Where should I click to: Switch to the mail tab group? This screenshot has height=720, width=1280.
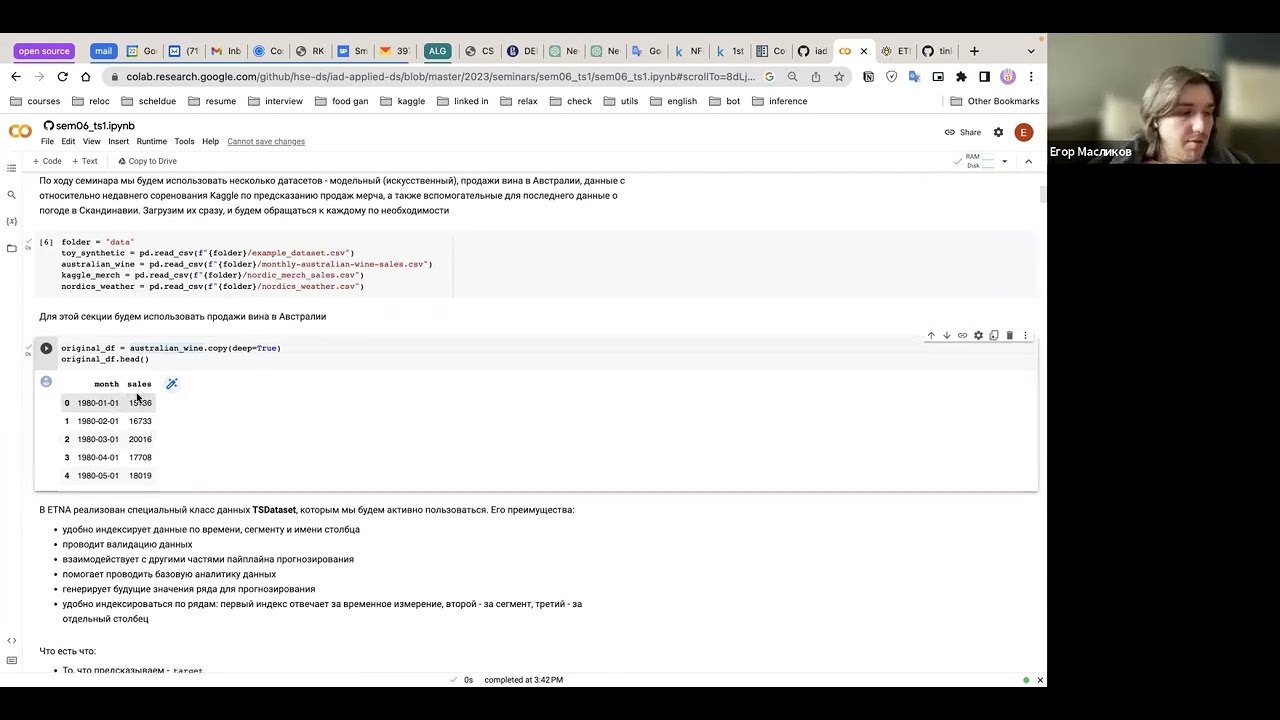103,51
